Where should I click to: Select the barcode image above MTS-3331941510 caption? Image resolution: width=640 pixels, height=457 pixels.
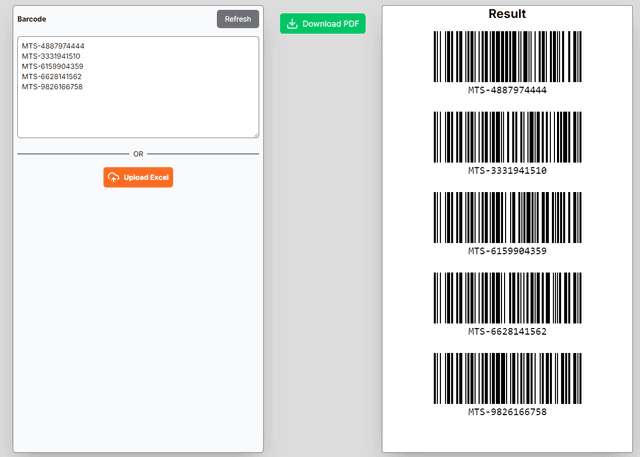tap(507, 137)
